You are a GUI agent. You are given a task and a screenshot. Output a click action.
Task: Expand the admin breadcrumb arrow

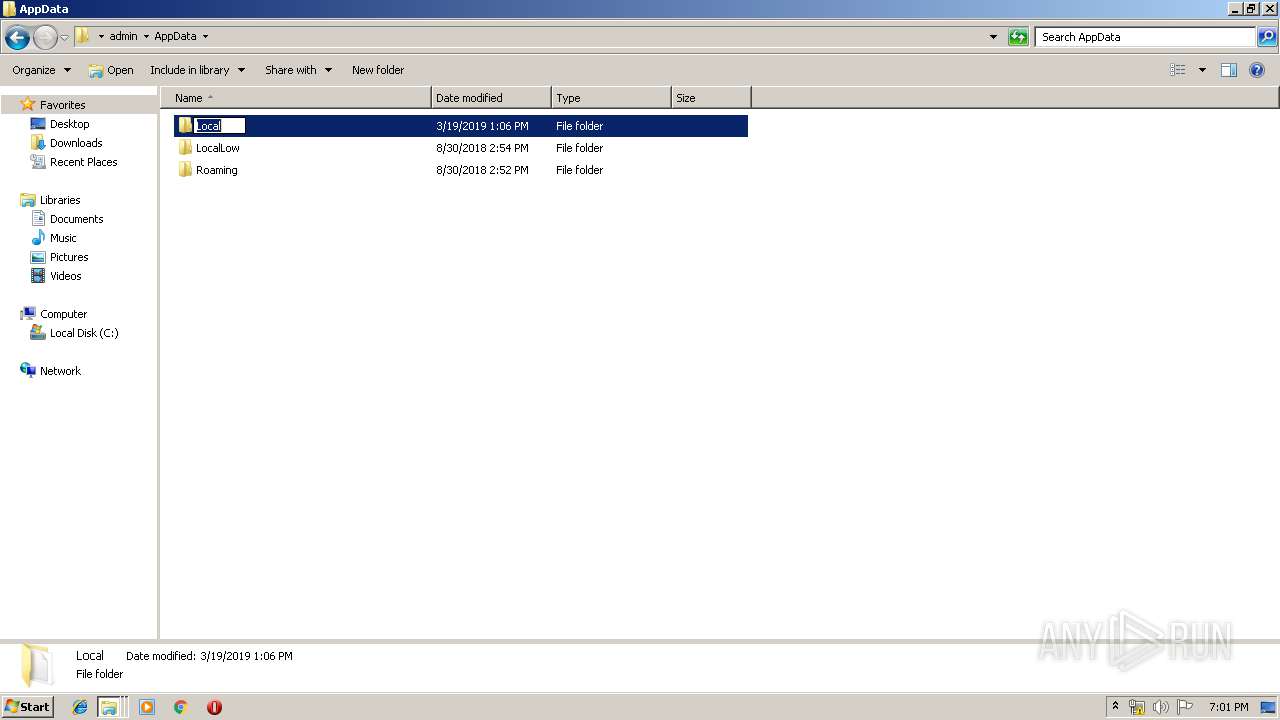pos(101,37)
